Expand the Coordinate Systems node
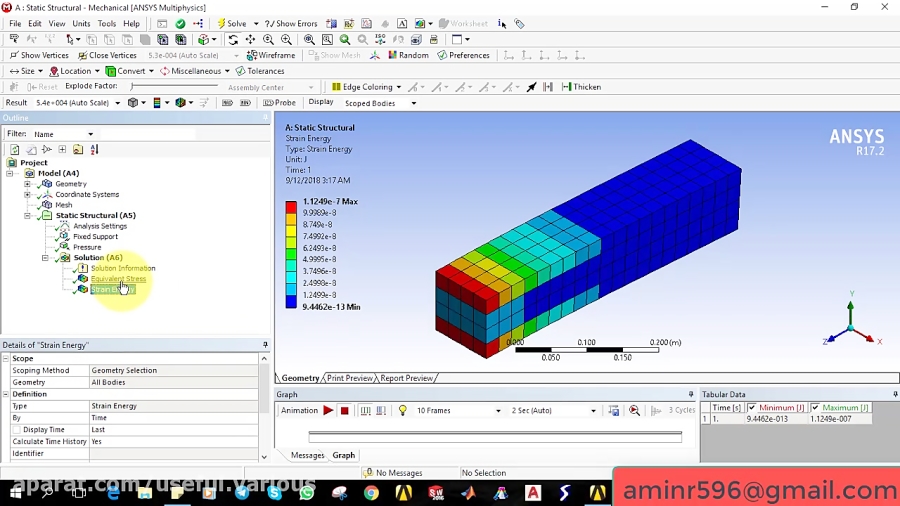Viewport: 900px width, 506px height. click(27, 194)
